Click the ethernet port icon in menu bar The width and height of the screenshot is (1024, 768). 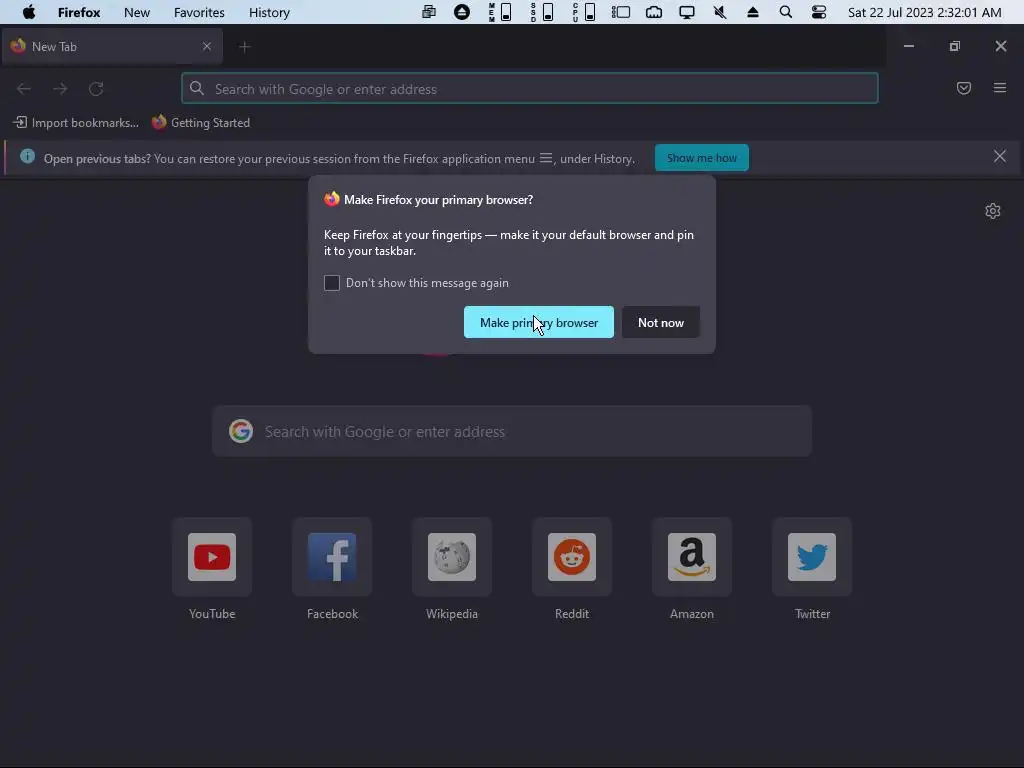(654, 12)
